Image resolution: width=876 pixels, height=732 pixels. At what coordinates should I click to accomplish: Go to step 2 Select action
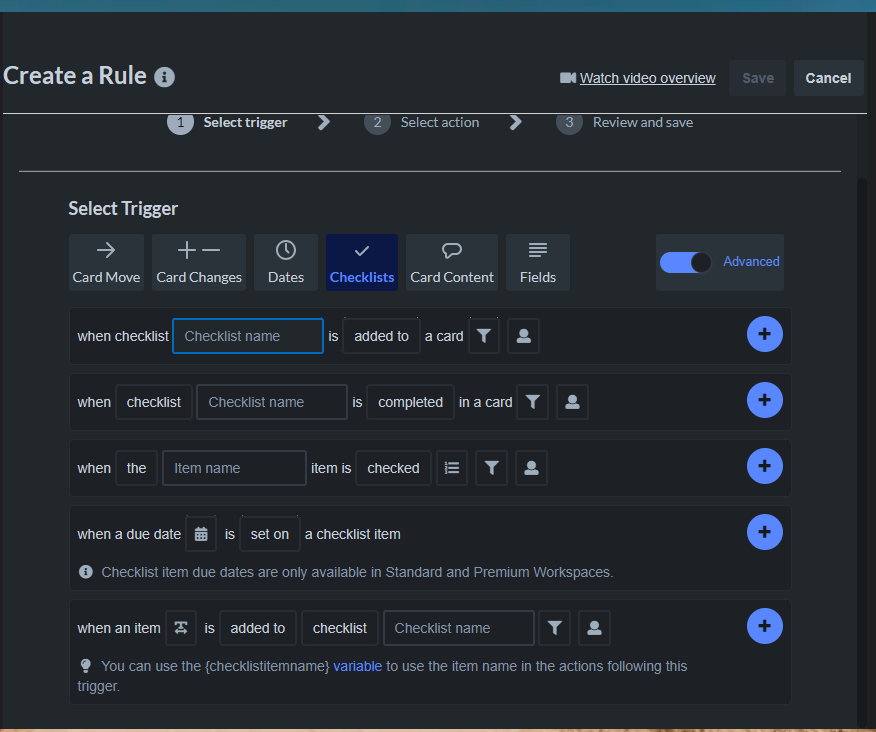(x=422, y=123)
